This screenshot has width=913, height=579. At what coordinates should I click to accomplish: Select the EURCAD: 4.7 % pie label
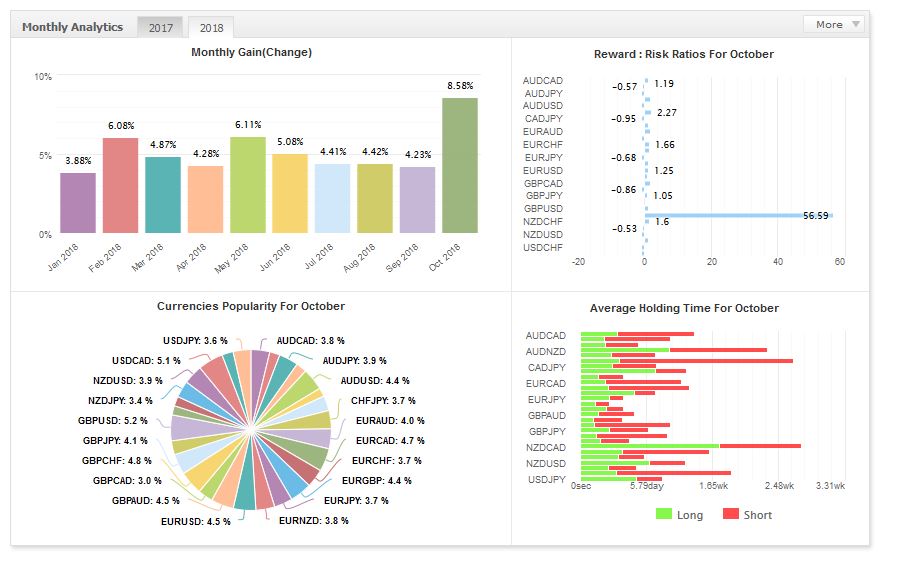(390, 440)
